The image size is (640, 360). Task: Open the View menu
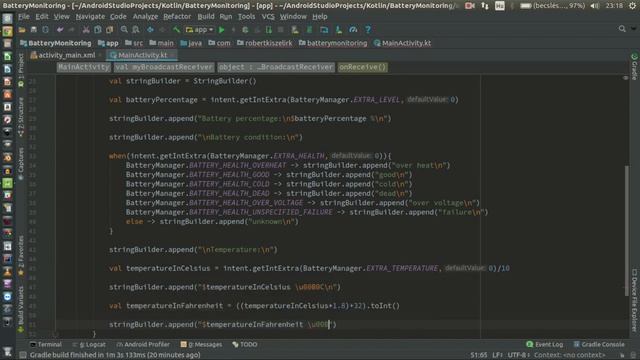[62, 16]
